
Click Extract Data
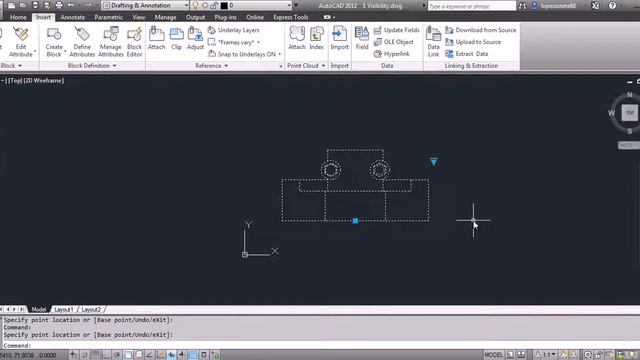coord(467,54)
